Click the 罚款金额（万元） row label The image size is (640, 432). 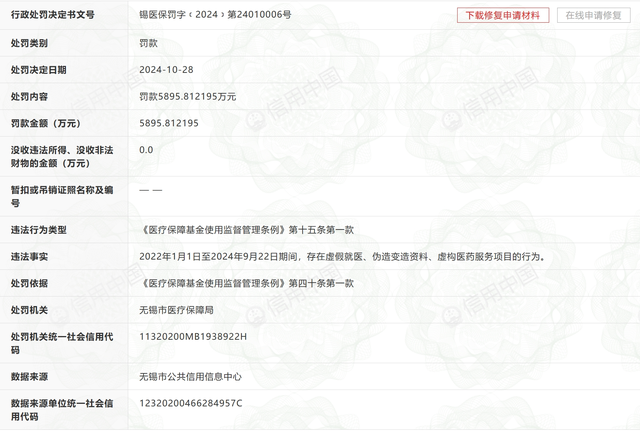[x=46, y=123]
